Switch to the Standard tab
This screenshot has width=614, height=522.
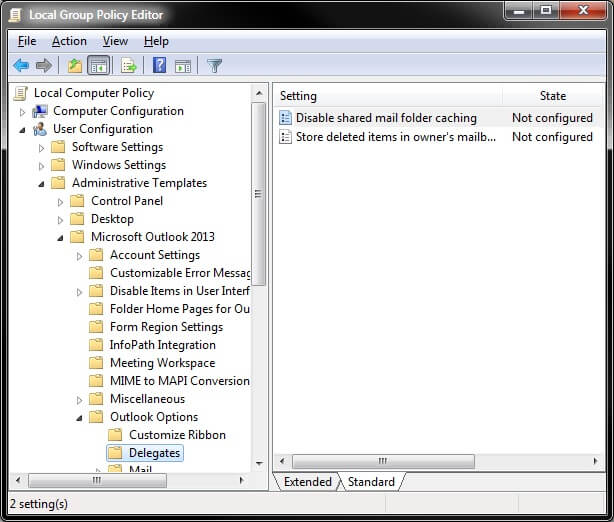pyautogui.click(x=371, y=482)
